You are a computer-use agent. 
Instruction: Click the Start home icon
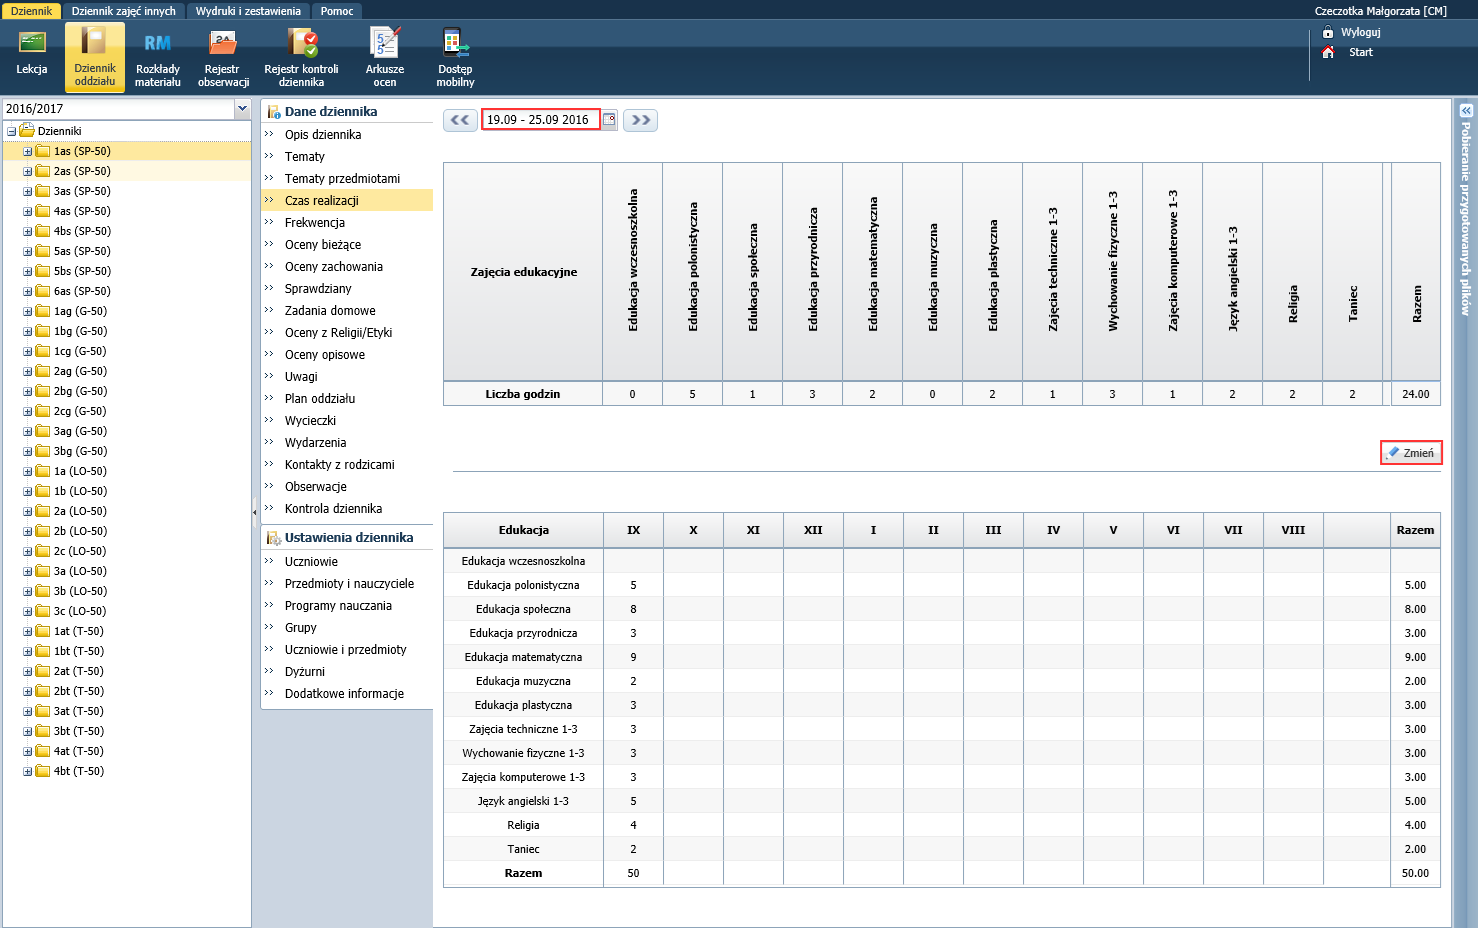point(1328,52)
